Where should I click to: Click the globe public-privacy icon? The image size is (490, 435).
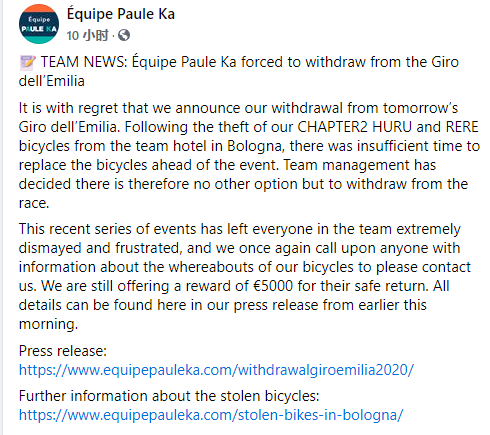(124, 35)
